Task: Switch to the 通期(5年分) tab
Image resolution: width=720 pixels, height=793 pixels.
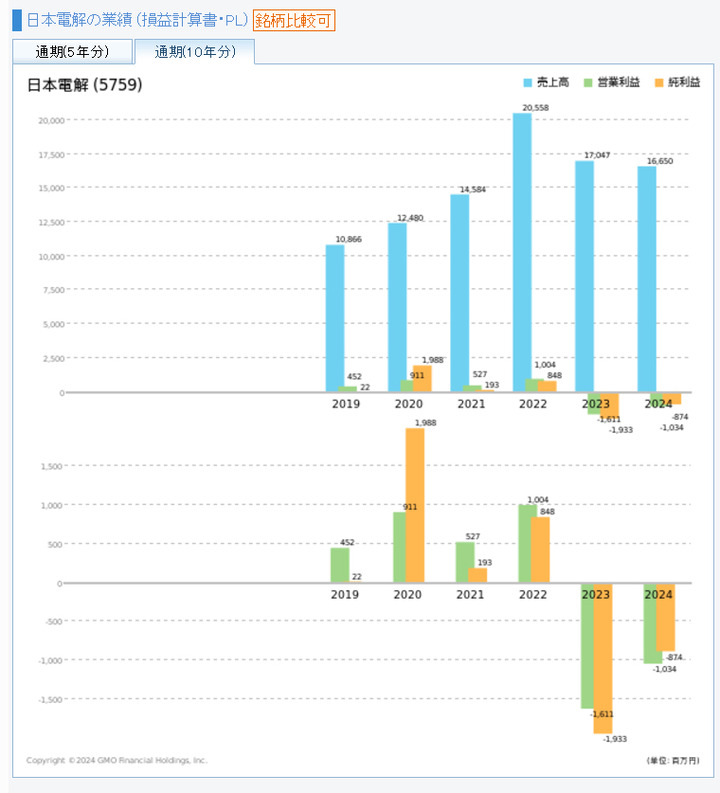Action: (x=72, y=52)
